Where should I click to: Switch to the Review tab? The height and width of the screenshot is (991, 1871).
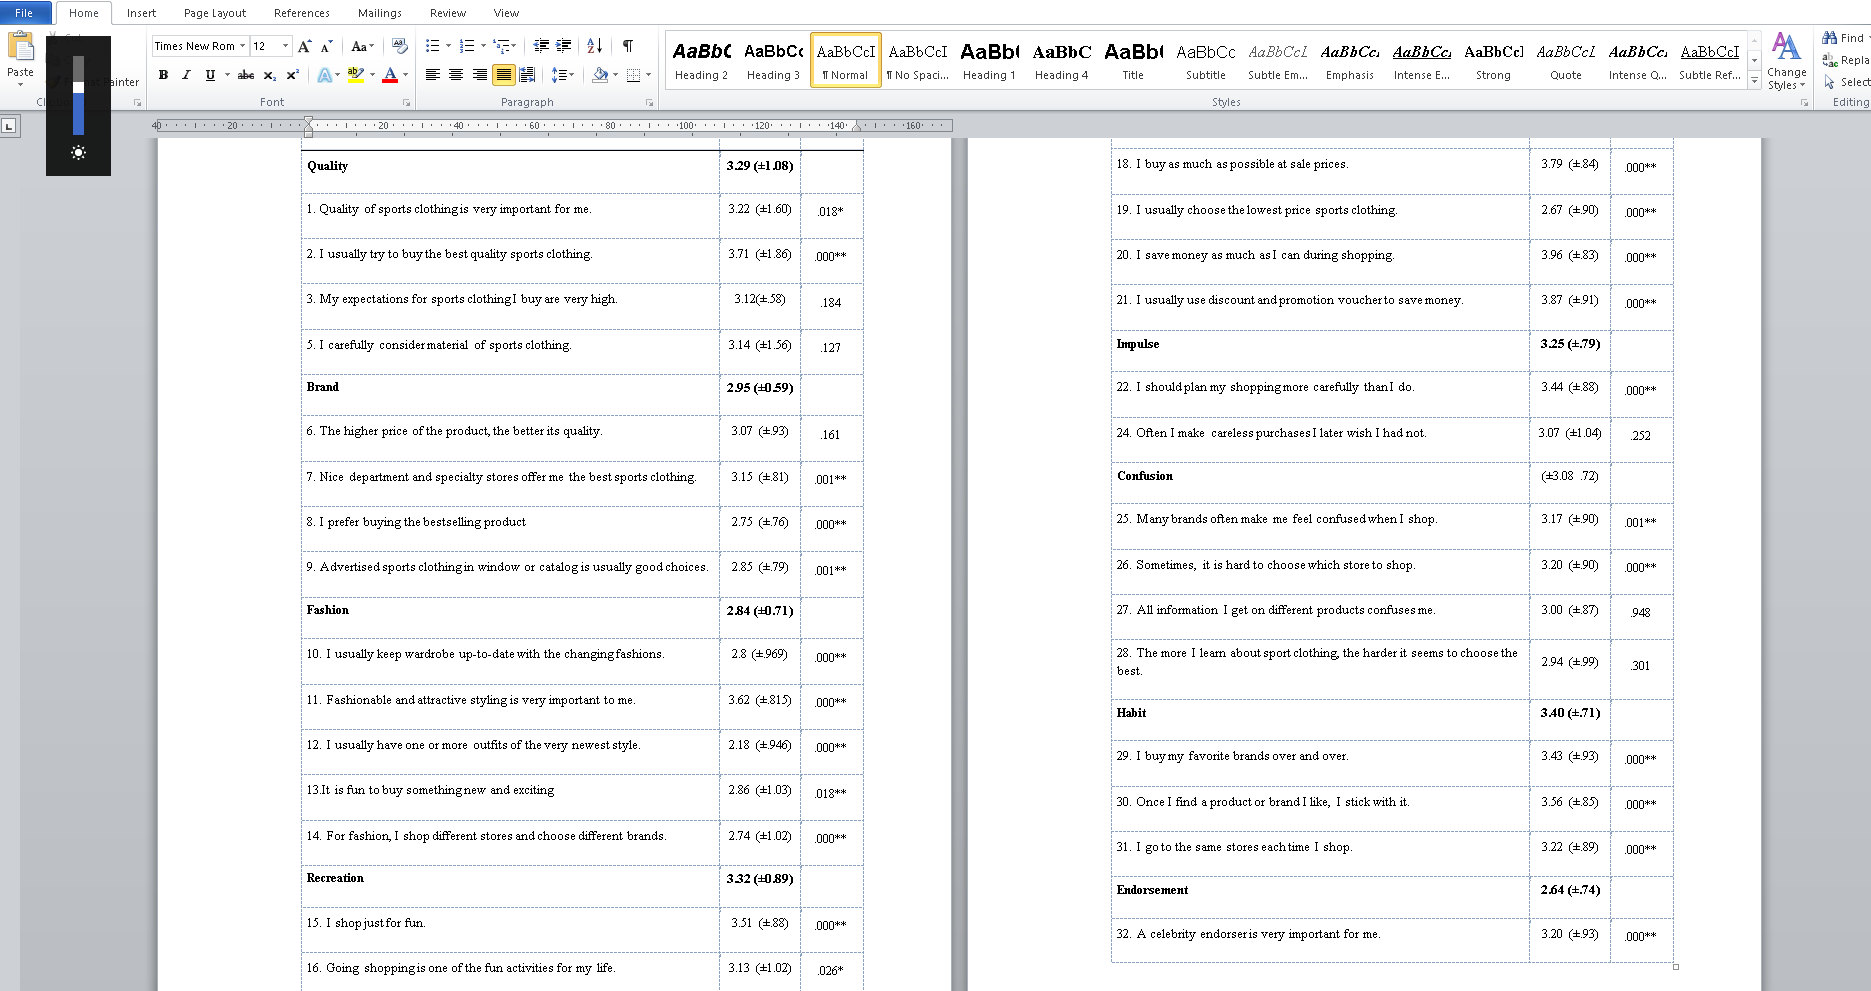[x=448, y=13]
